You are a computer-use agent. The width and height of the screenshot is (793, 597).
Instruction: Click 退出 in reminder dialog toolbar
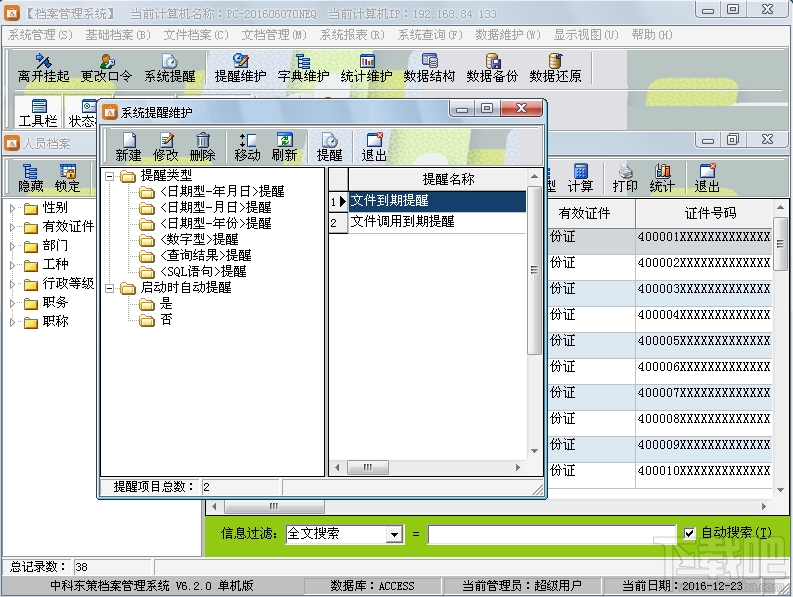[374, 147]
